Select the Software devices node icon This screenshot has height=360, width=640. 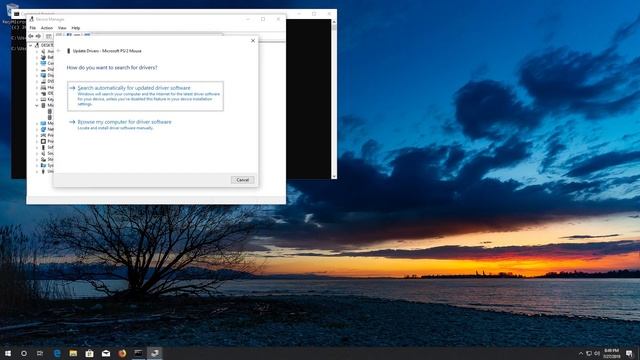tap(43, 147)
